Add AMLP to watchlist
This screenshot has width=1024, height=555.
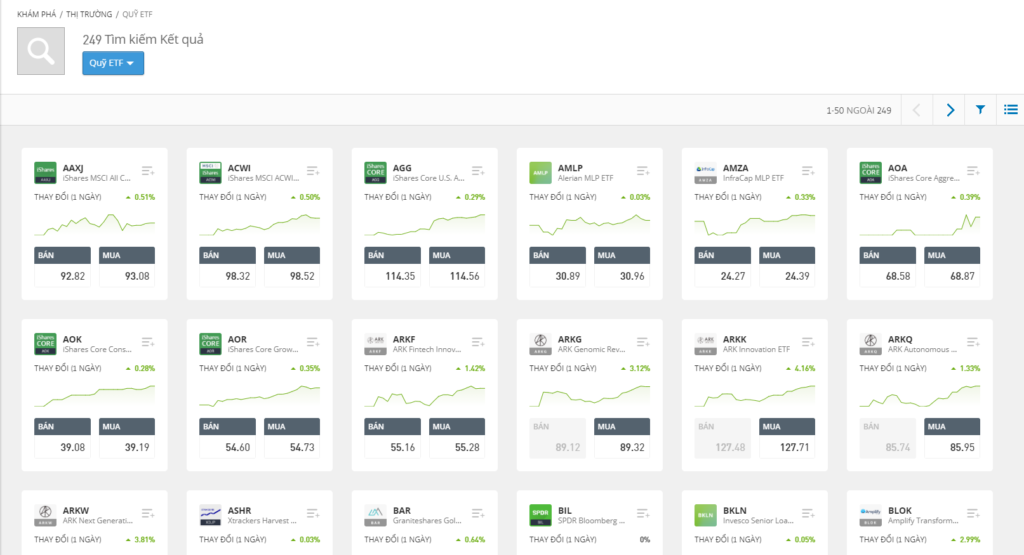pyautogui.click(x=643, y=171)
